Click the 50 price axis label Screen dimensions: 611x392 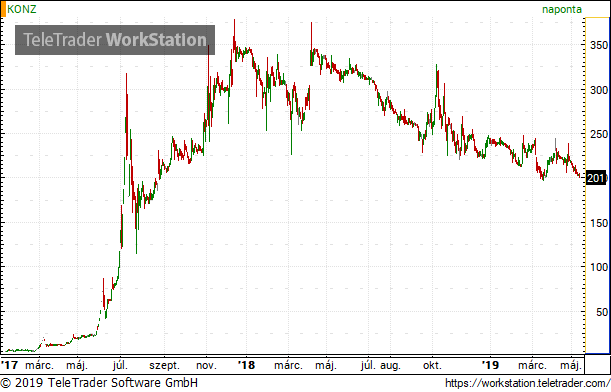pyautogui.click(x=602, y=312)
